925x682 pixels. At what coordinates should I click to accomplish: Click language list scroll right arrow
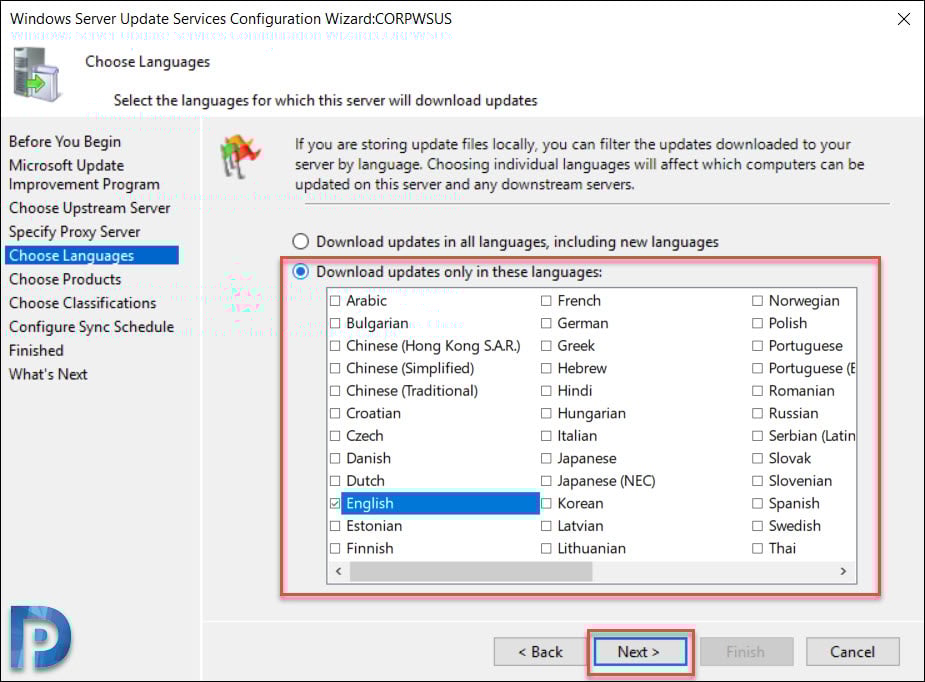point(844,571)
